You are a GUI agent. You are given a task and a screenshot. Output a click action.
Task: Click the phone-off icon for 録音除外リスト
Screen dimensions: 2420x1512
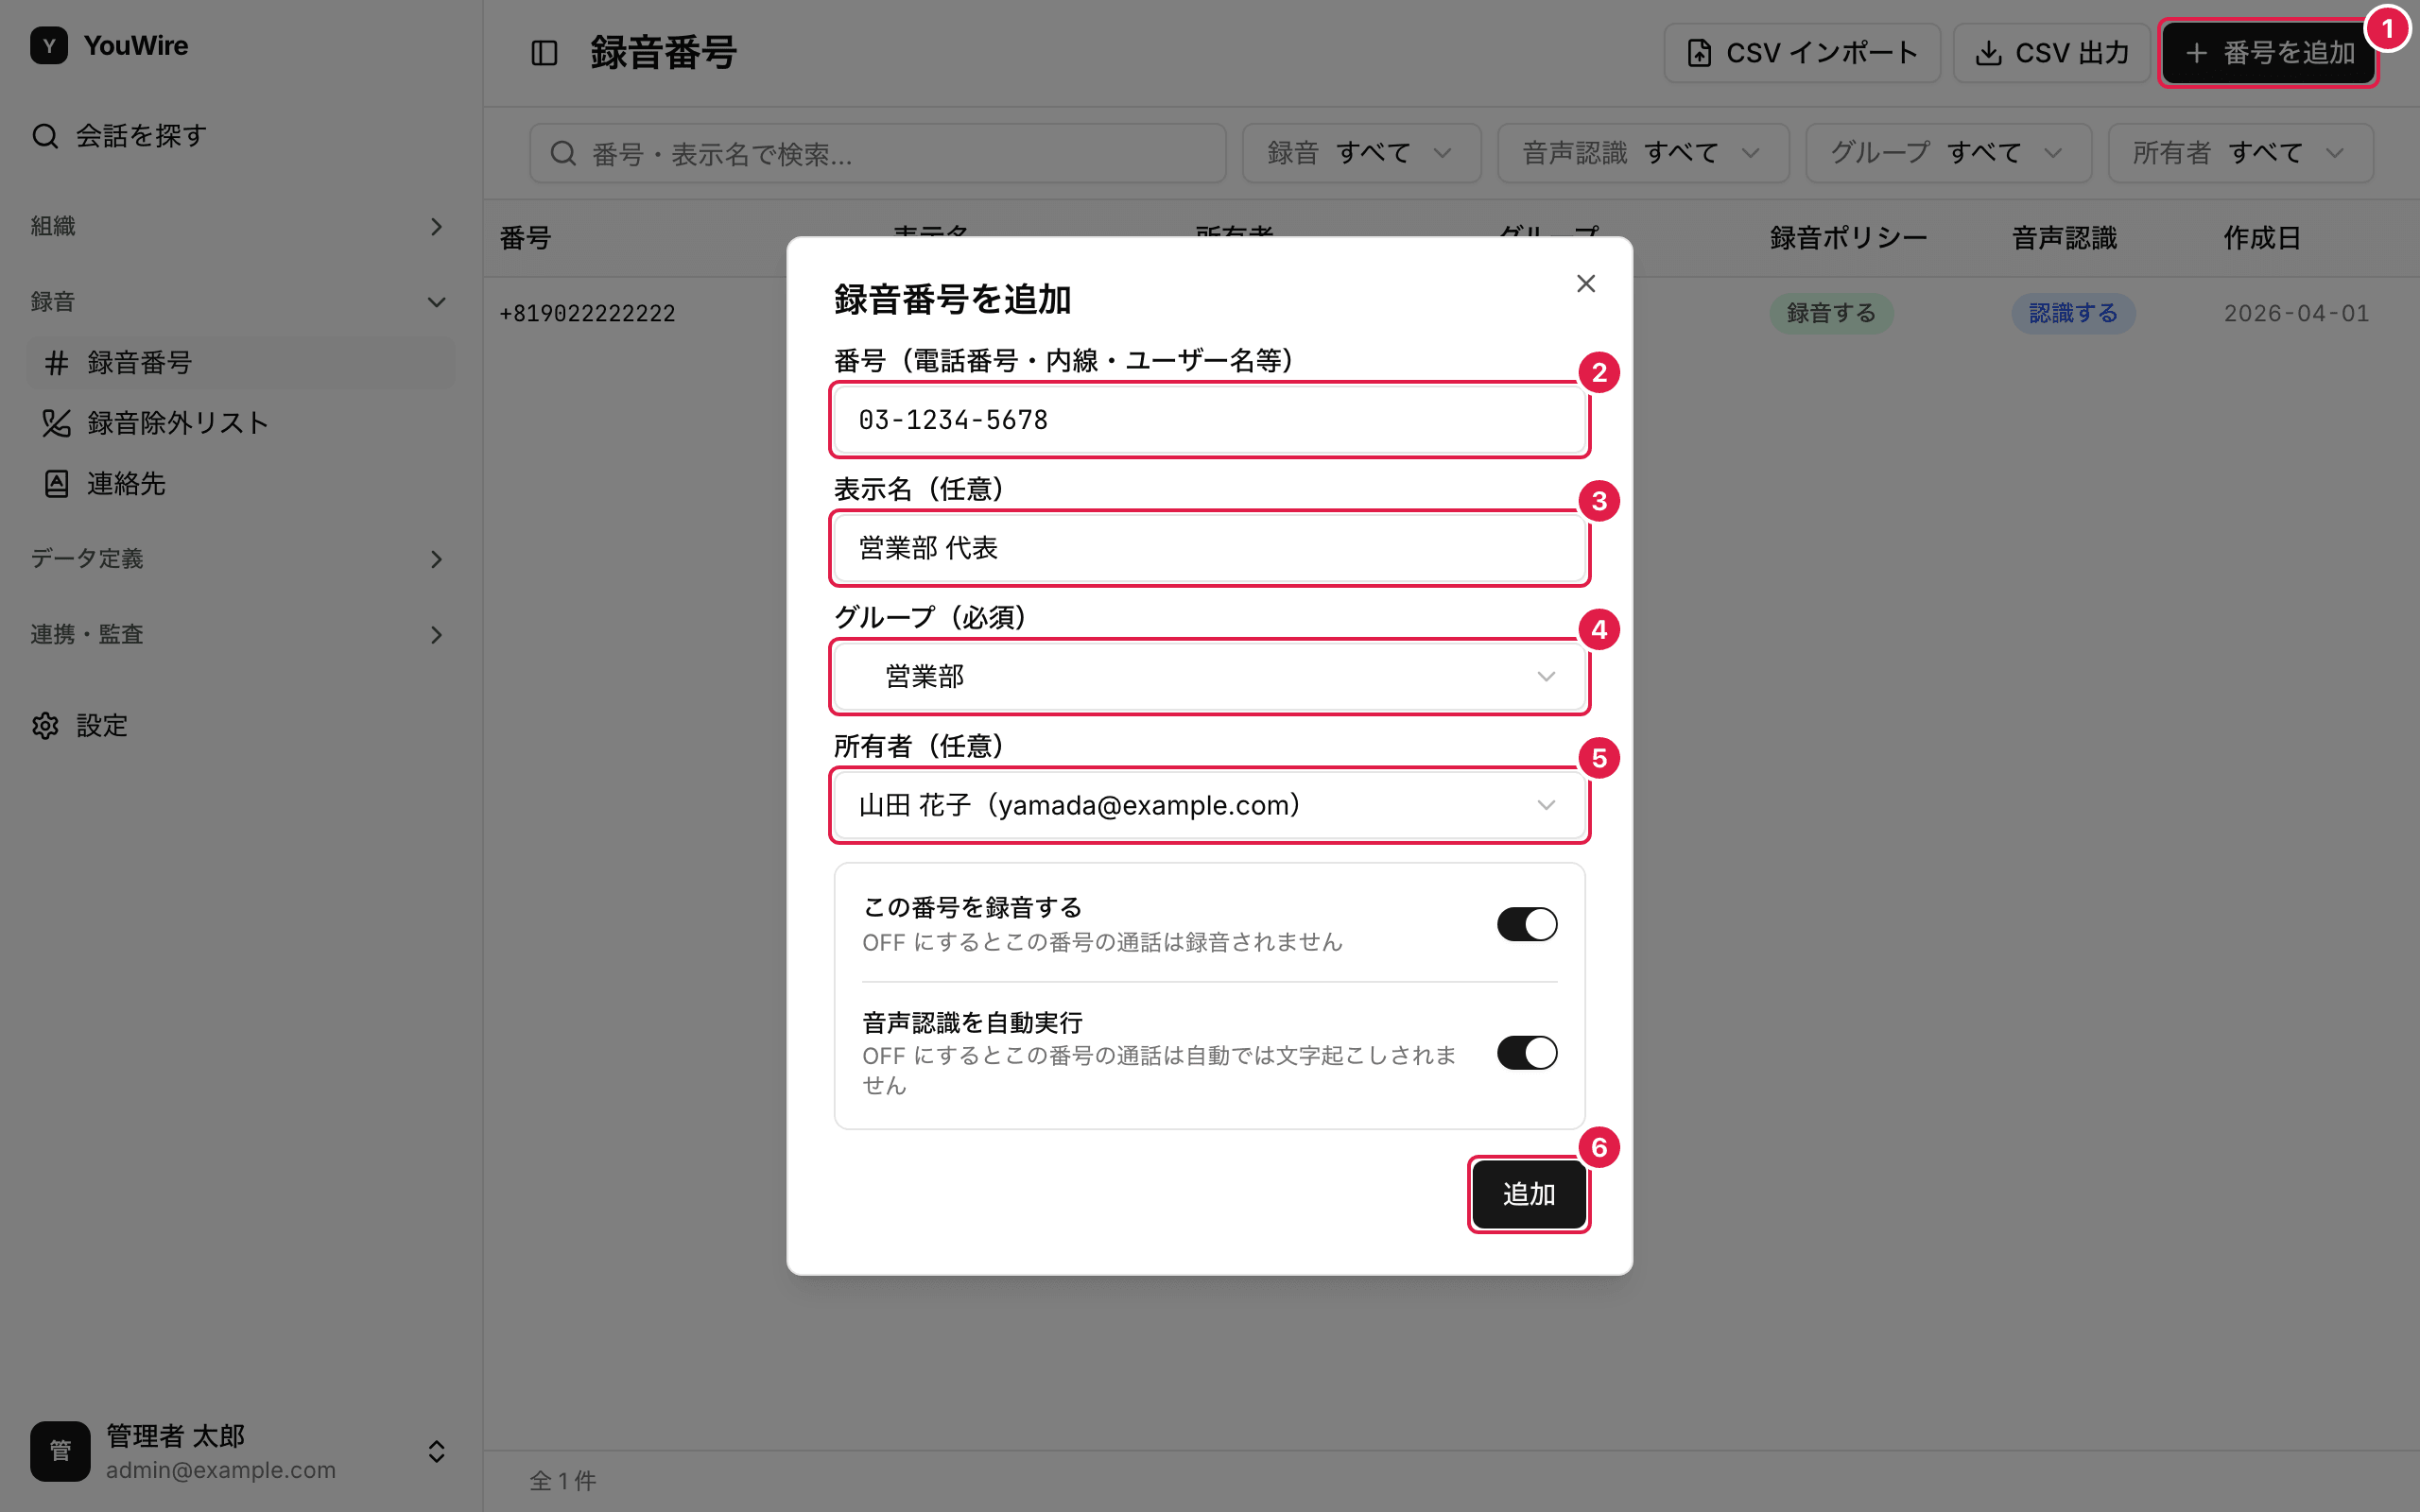tap(57, 423)
